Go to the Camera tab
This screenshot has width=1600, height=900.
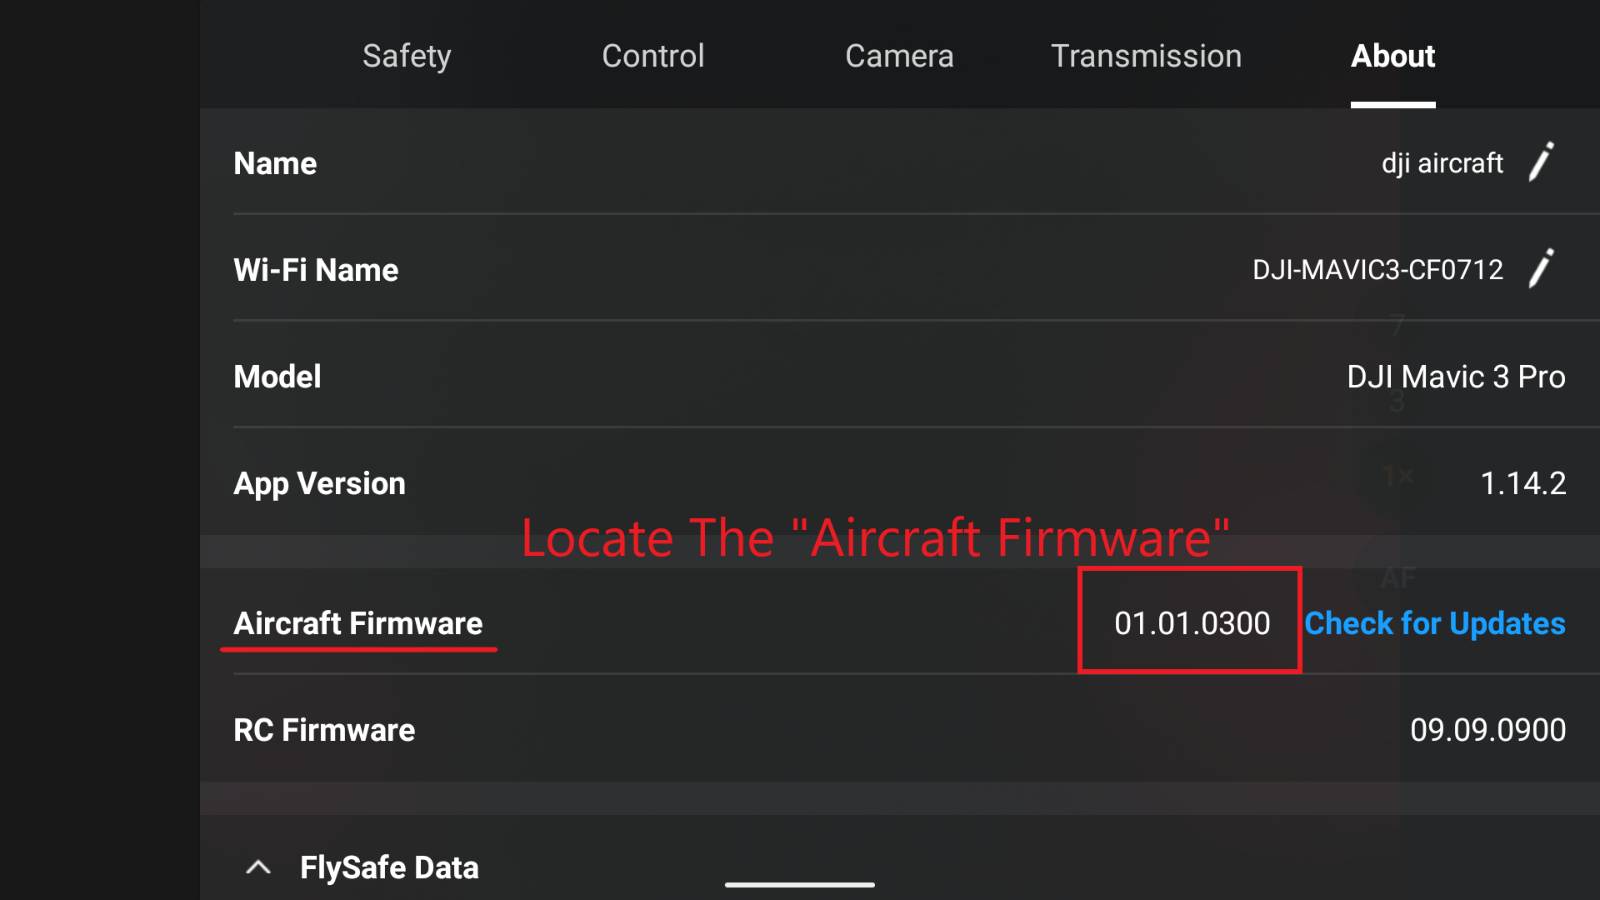(x=899, y=56)
